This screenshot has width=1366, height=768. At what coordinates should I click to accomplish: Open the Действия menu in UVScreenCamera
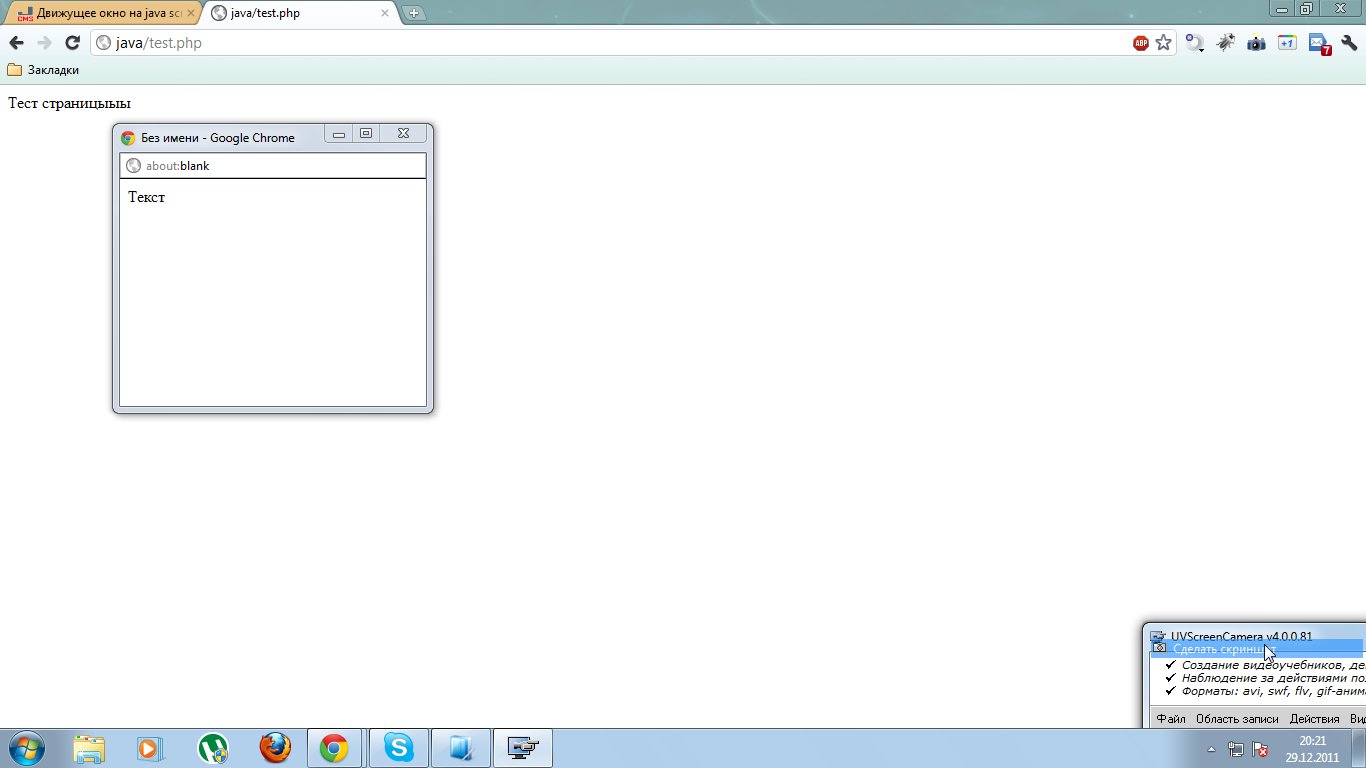(1314, 719)
